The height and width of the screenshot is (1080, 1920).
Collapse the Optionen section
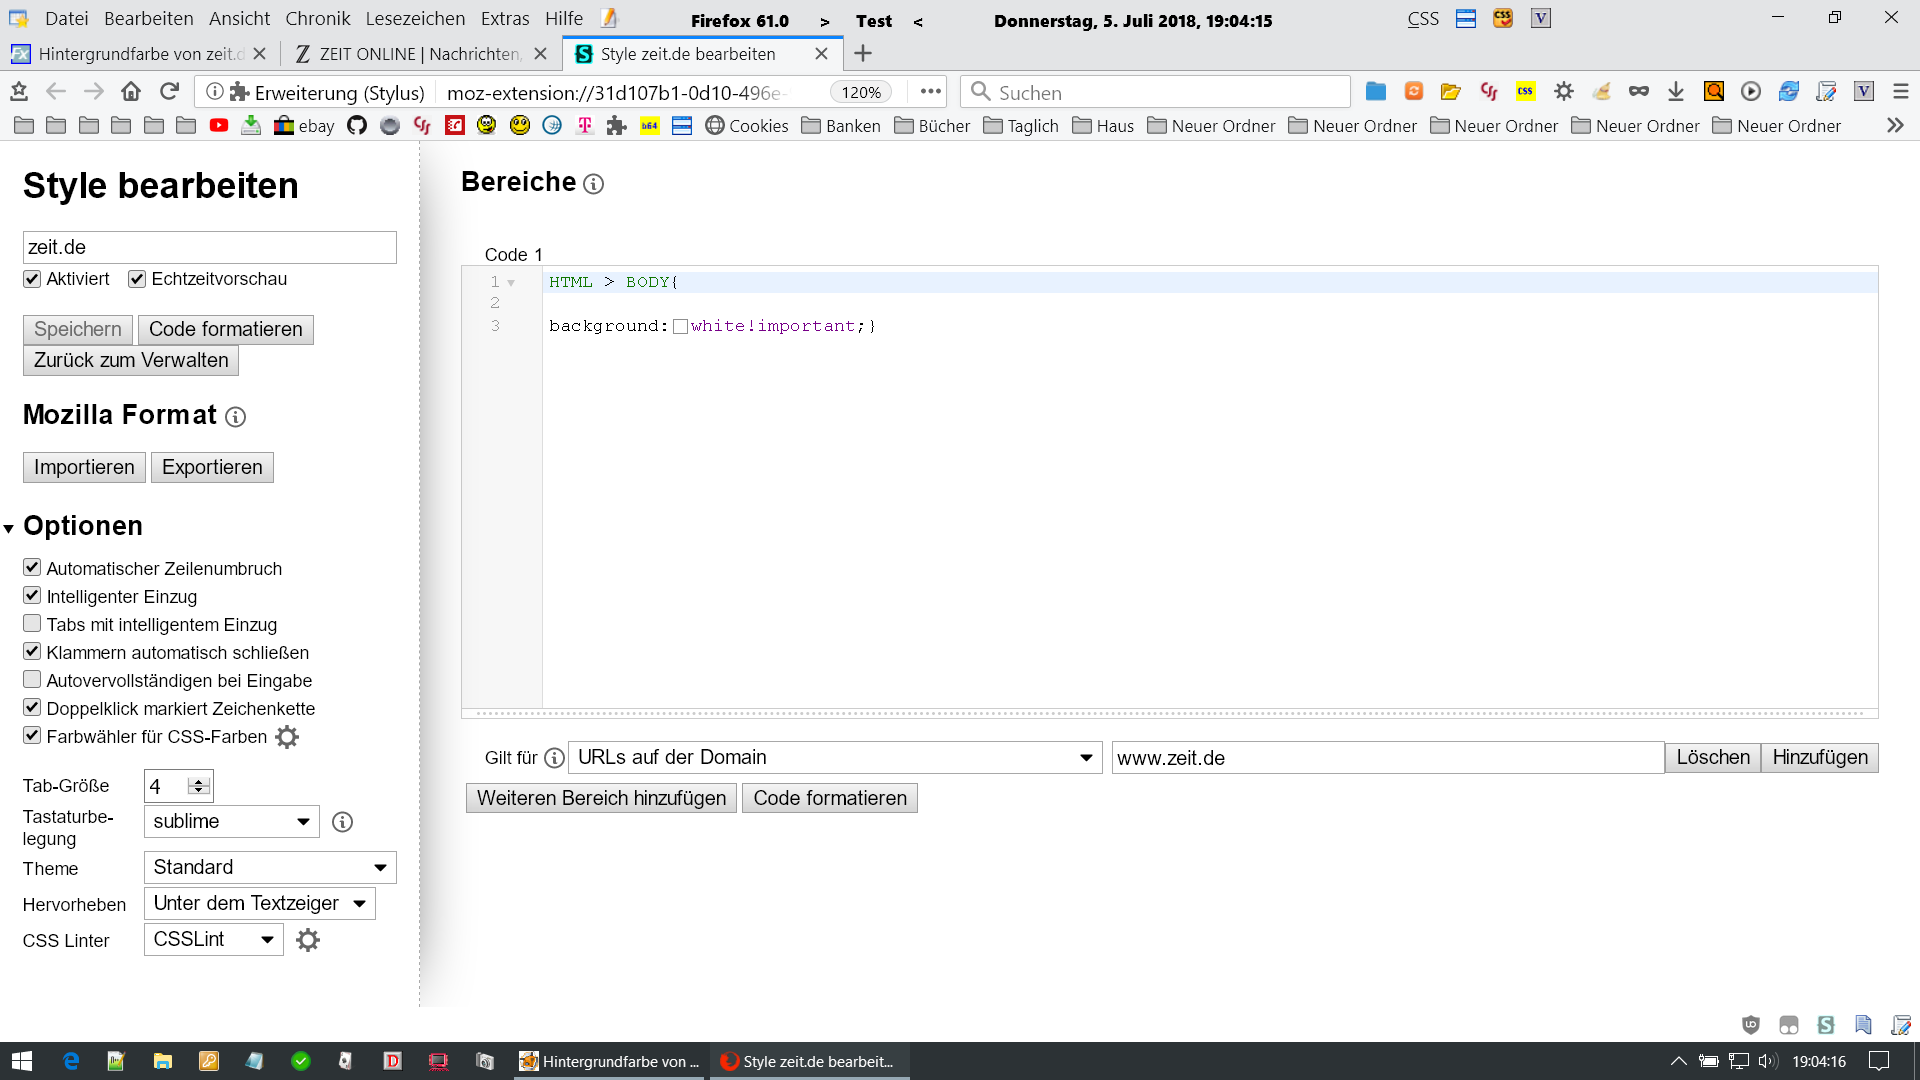[9, 528]
